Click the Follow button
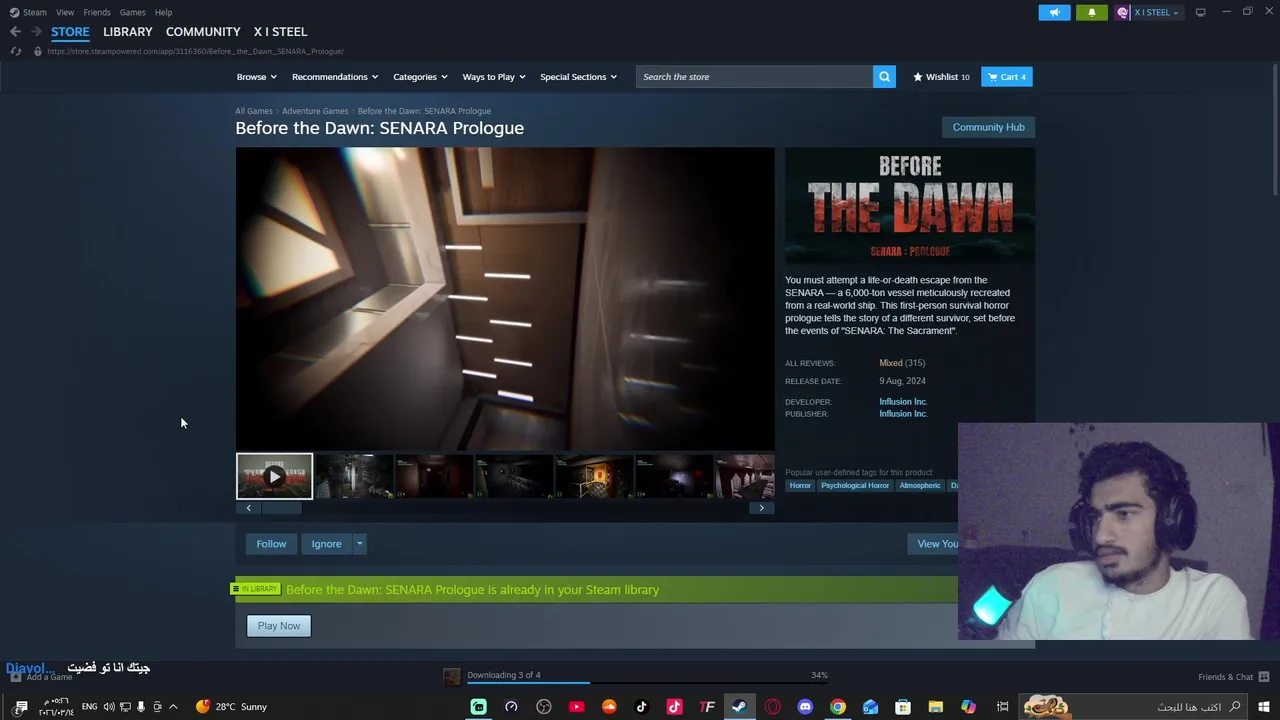The height and width of the screenshot is (720, 1280). [x=271, y=544]
